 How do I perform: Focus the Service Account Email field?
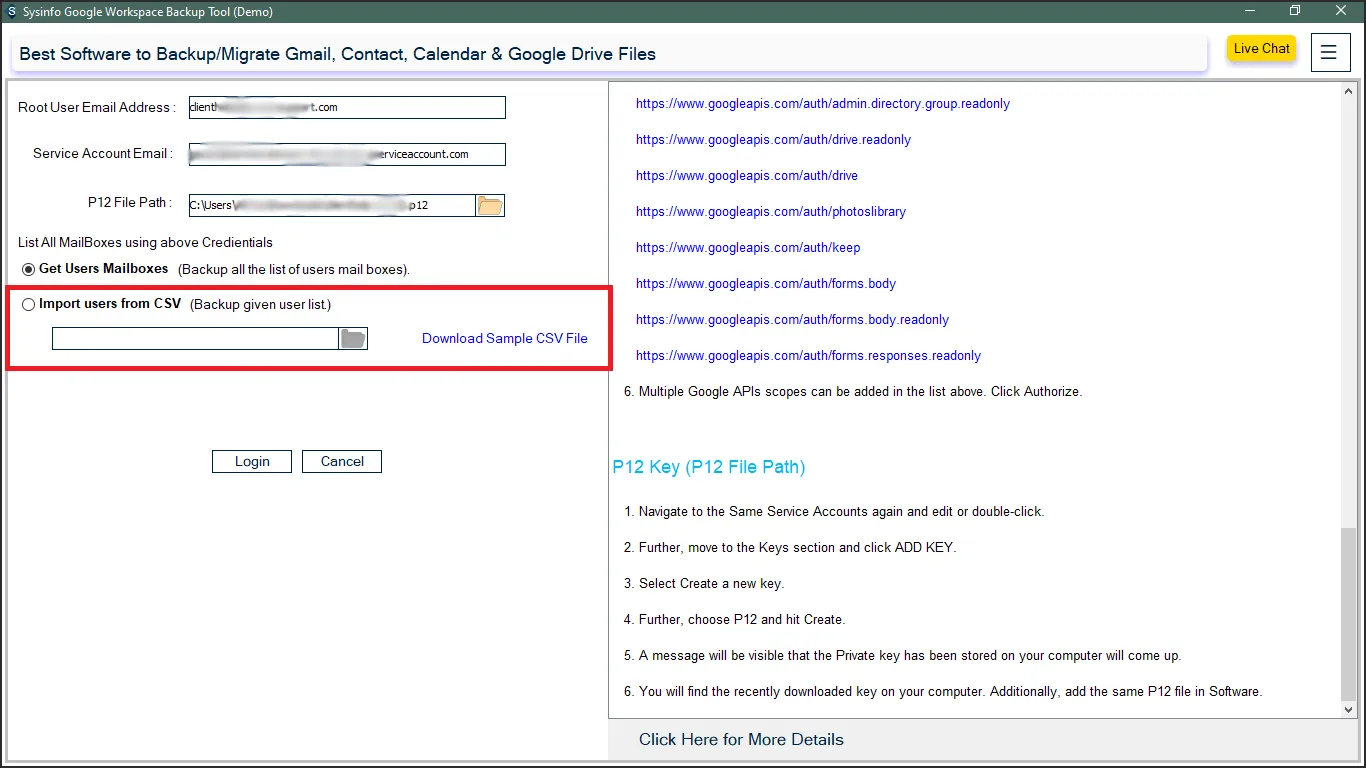(347, 154)
